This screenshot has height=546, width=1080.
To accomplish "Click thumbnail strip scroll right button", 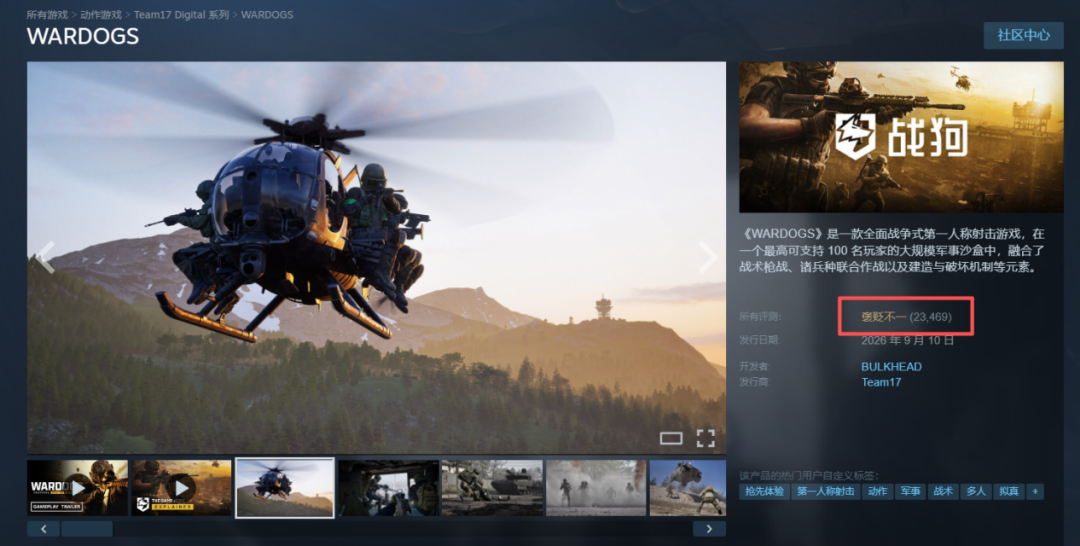I will pyautogui.click(x=709, y=529).
